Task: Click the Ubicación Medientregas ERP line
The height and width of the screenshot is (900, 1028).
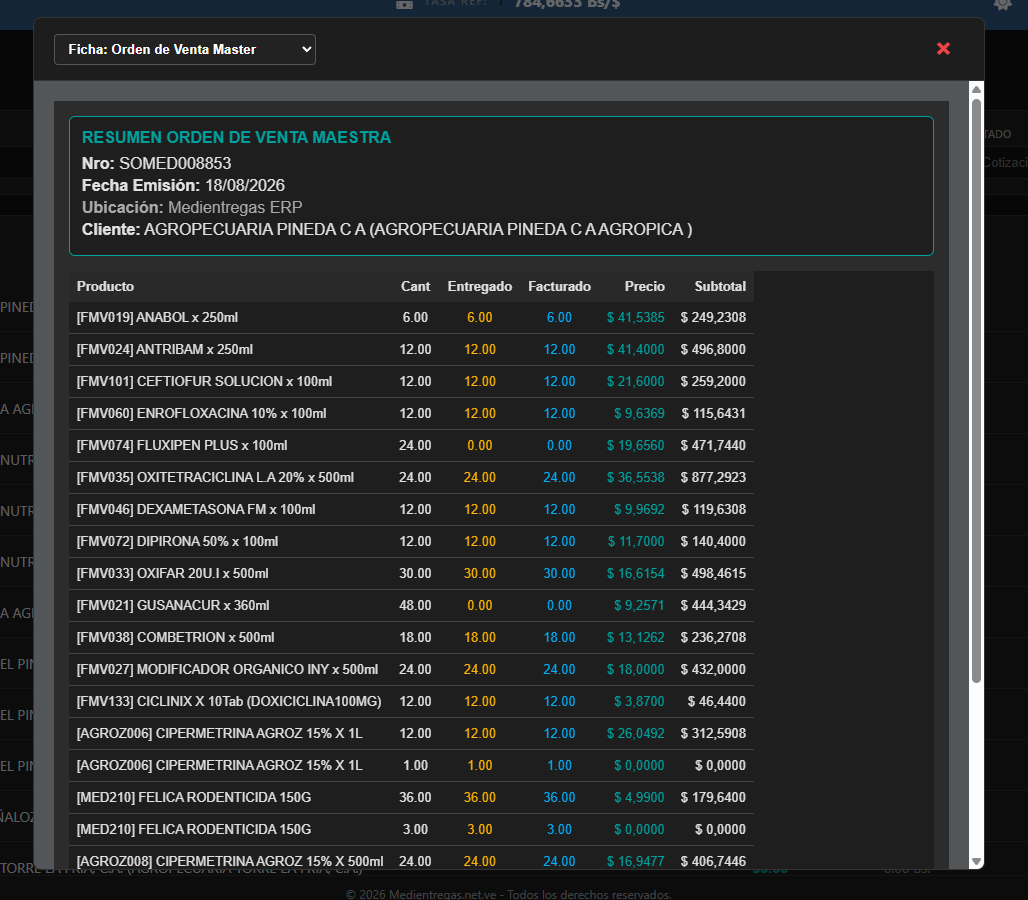Action: 191,208
